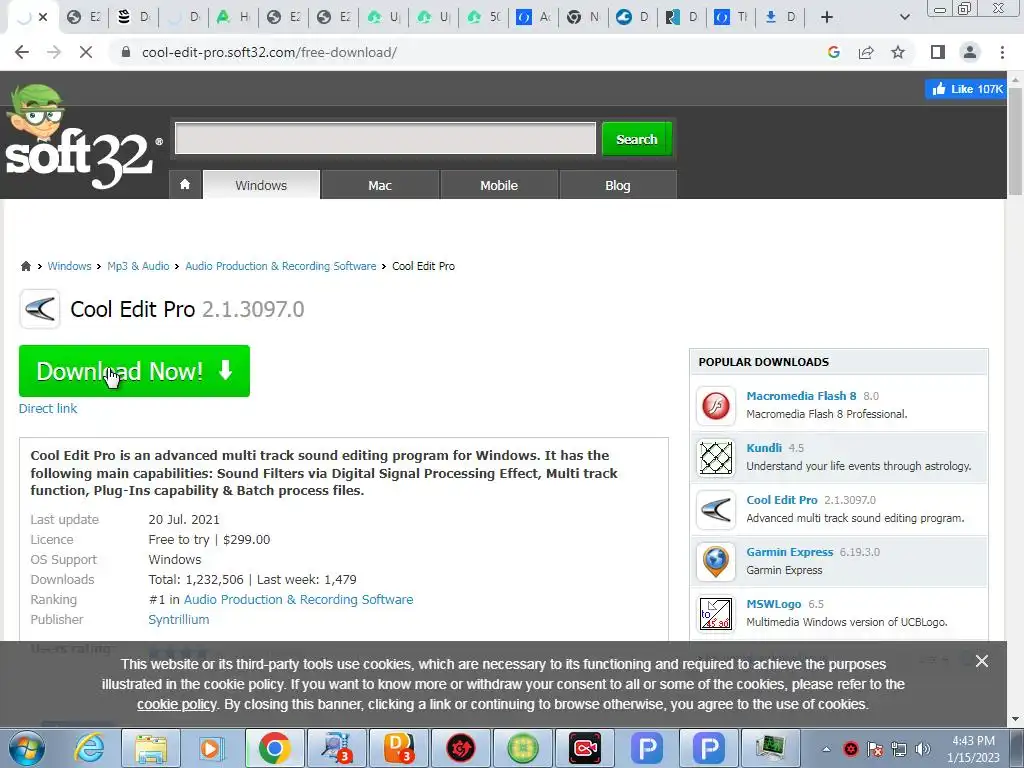Open the Syntrillium publisher link
This screenshot has width=1024, height=768.
pyautogui.click(x=178, y=619)
